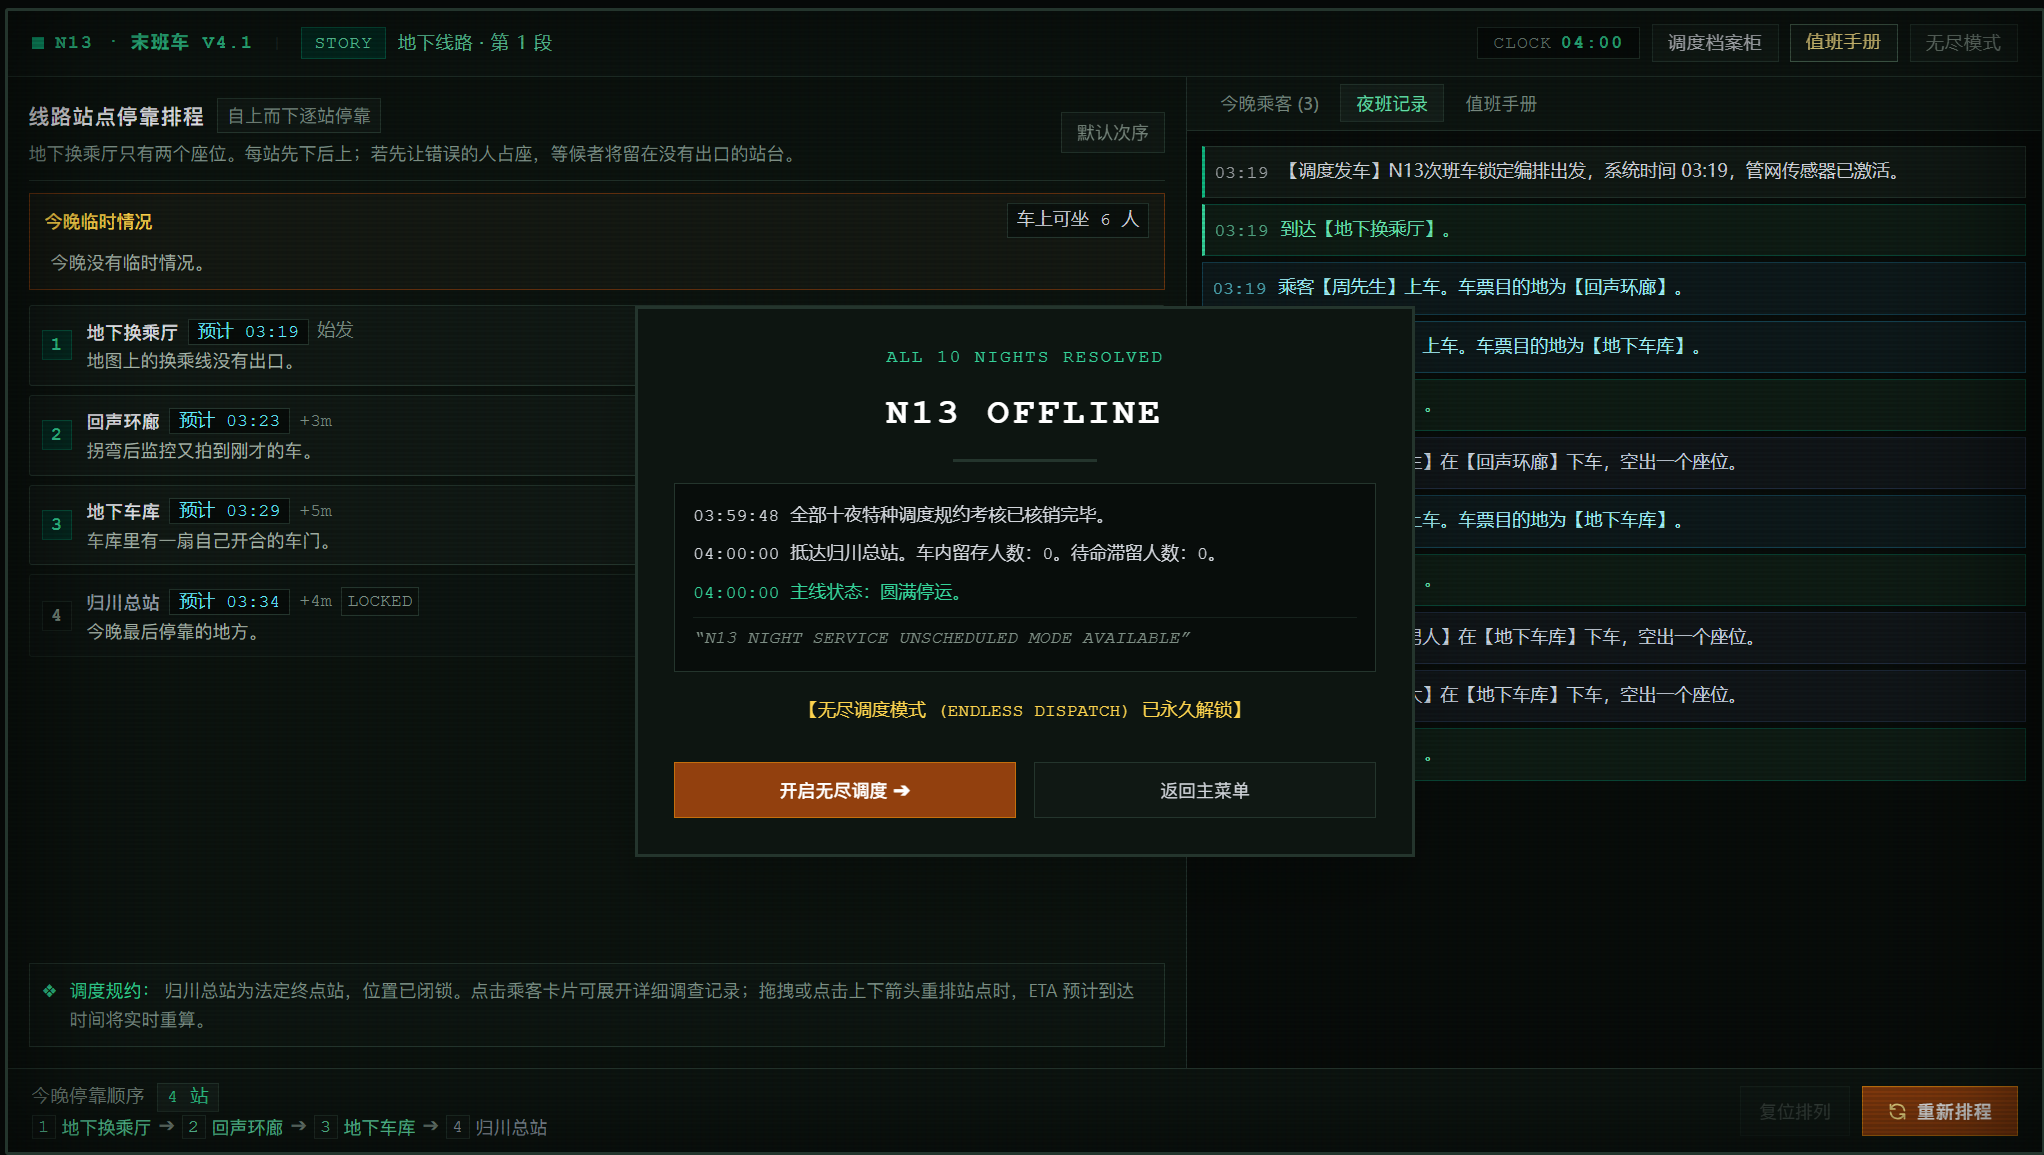Click the LOCKED tag on 归川总站
2044x1155 pixels.
click(380, 601)
